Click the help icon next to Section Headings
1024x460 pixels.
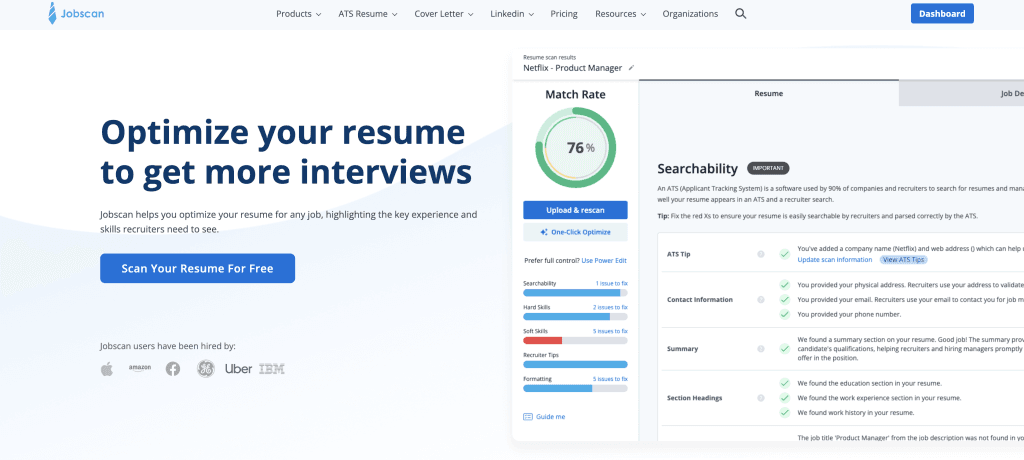pos(761,398)
